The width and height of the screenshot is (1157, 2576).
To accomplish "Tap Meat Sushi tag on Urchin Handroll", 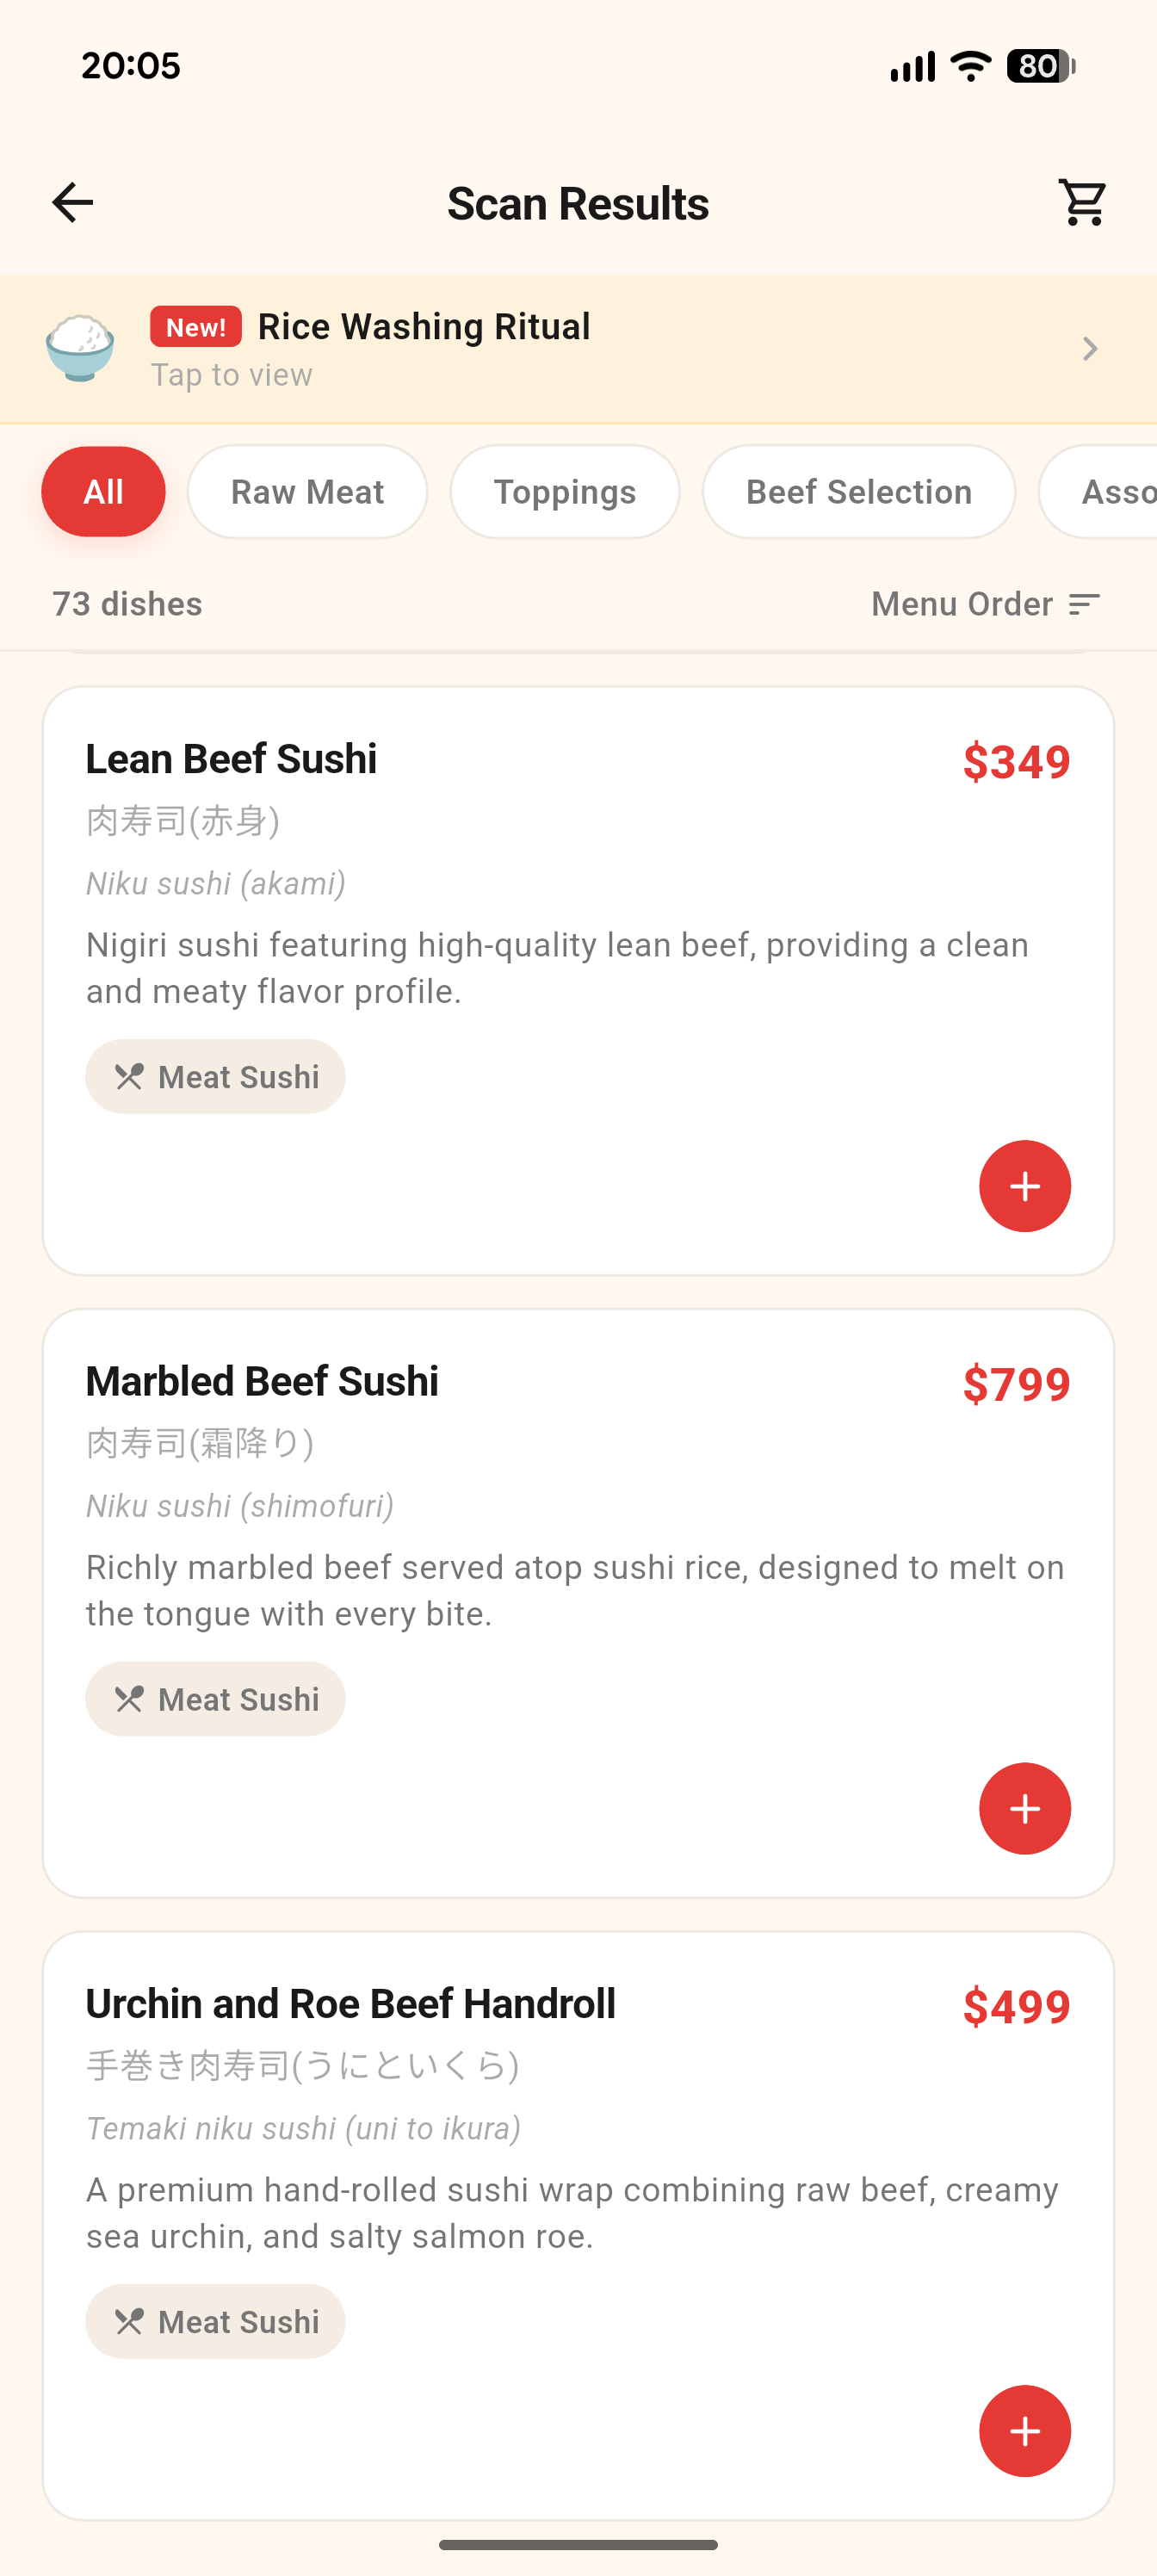I will [215, 2321].
